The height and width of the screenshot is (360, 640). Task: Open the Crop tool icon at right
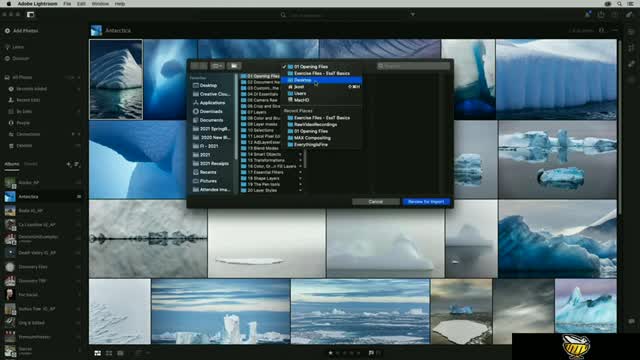point(631,48)
